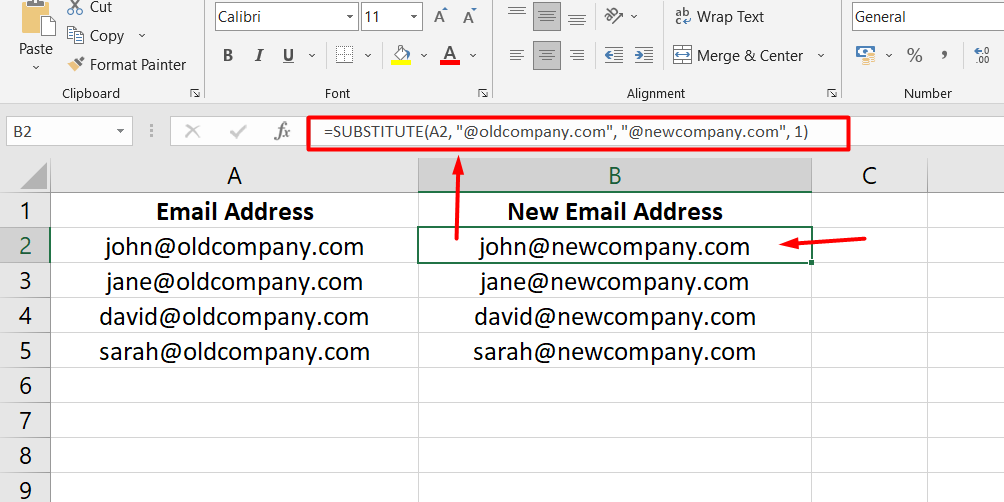Open the Alignment dialog launcher
The image size is (1004, 502).
click(x=832, y=93)
